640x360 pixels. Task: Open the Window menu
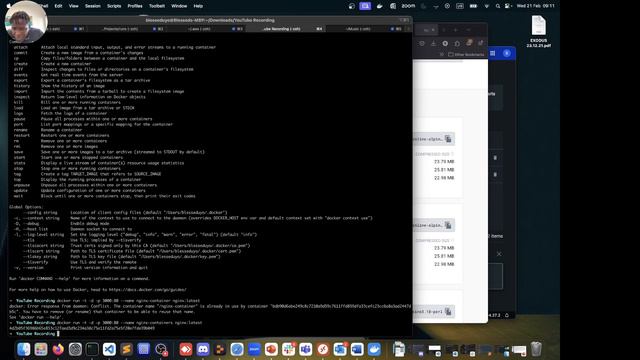point(179,6)
